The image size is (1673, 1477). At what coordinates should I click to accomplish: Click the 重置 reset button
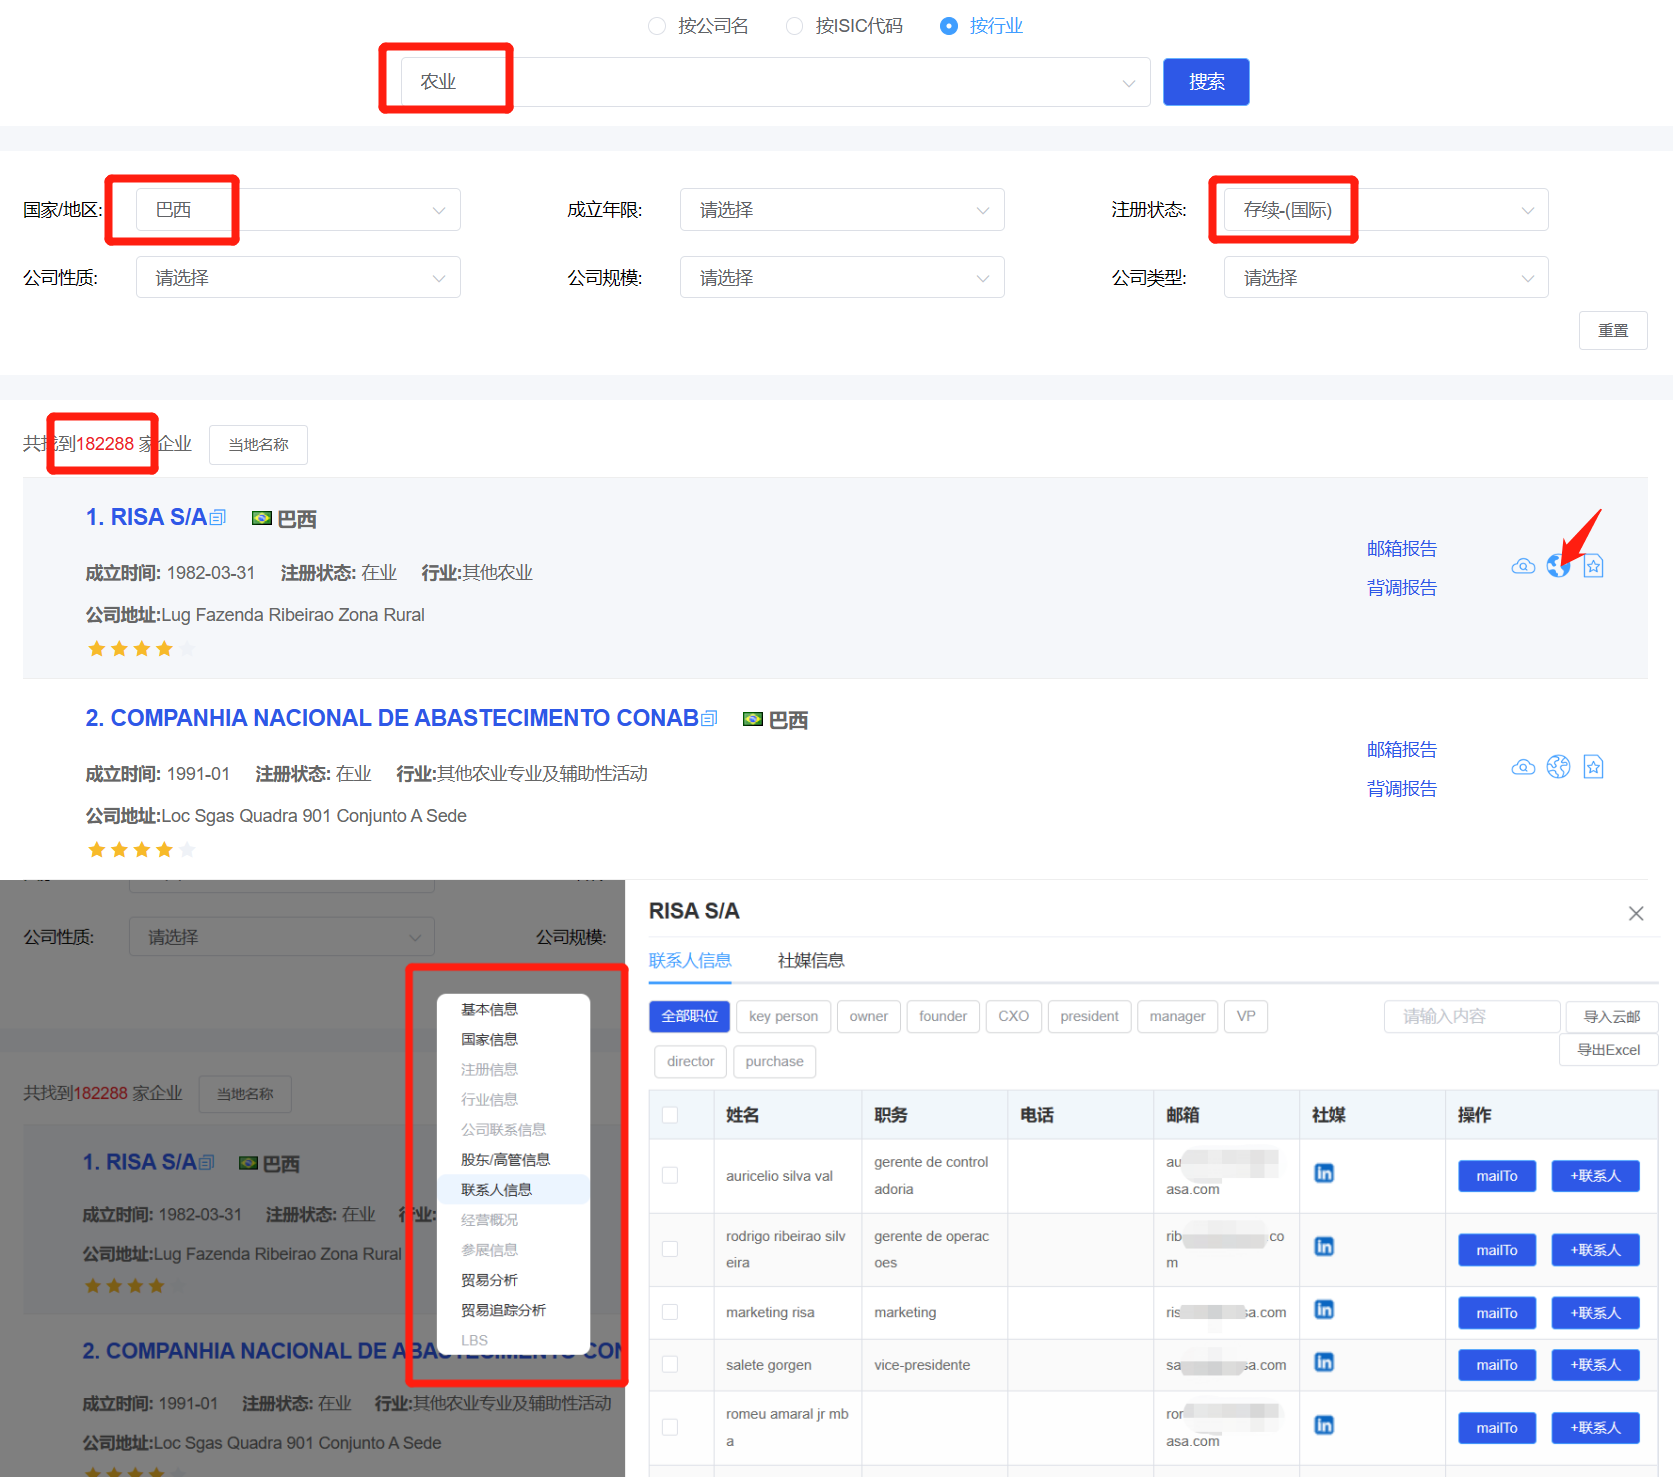(x=1613, y=331)
